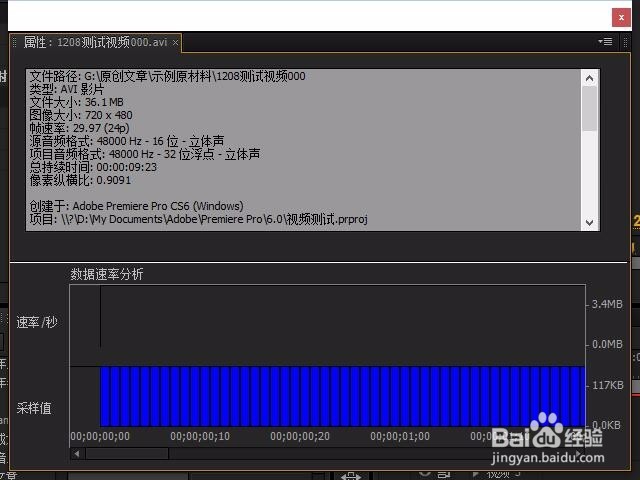Viewport: 640px width, 480px height.
Task: Click the 速率/秒 label
Action: point(37,322)
